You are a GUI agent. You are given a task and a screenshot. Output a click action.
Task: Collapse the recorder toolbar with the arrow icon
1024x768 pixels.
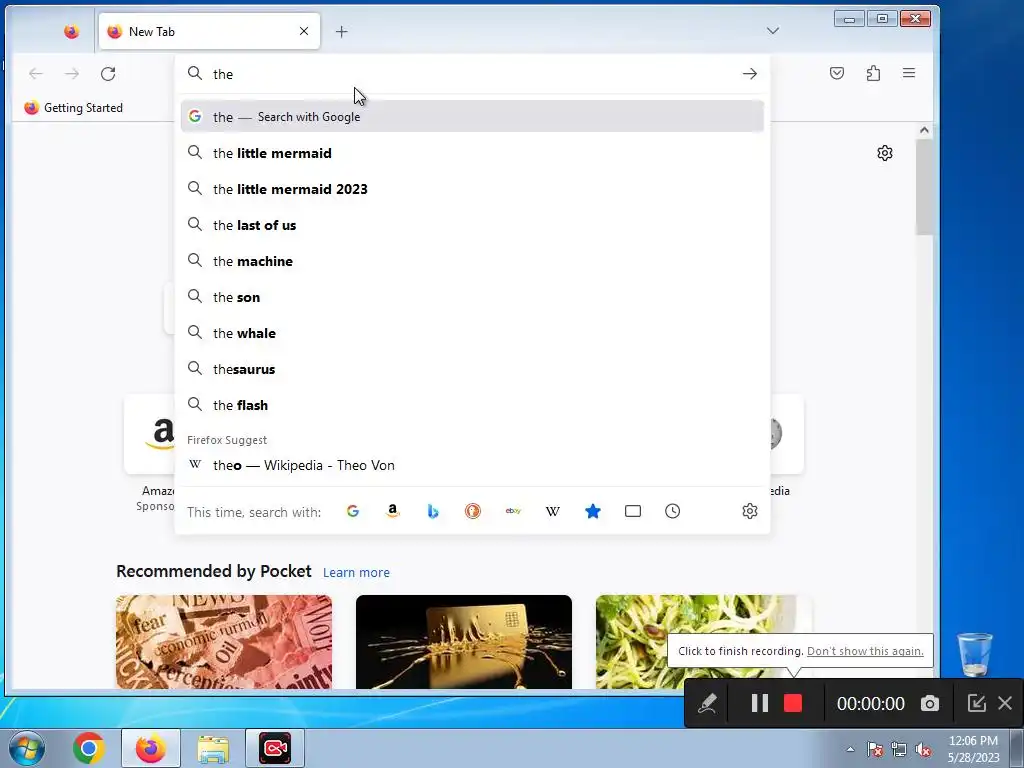pyautogui.click(x=976, y=703)
